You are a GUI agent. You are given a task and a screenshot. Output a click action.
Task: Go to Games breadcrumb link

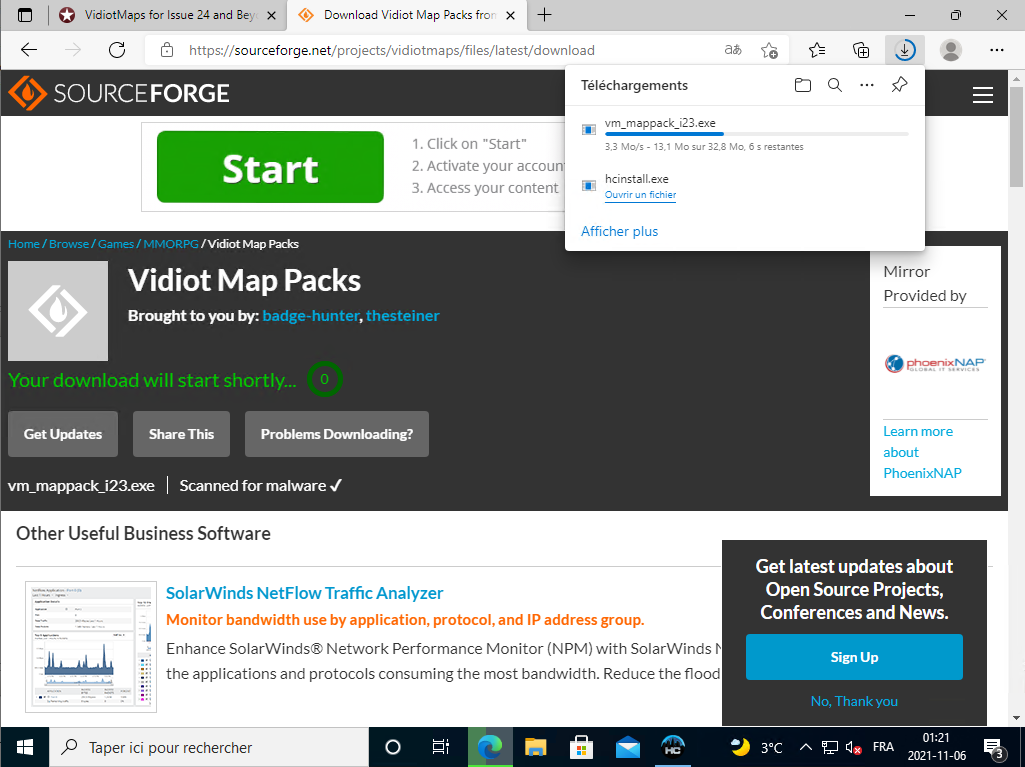tap(116, 244)
